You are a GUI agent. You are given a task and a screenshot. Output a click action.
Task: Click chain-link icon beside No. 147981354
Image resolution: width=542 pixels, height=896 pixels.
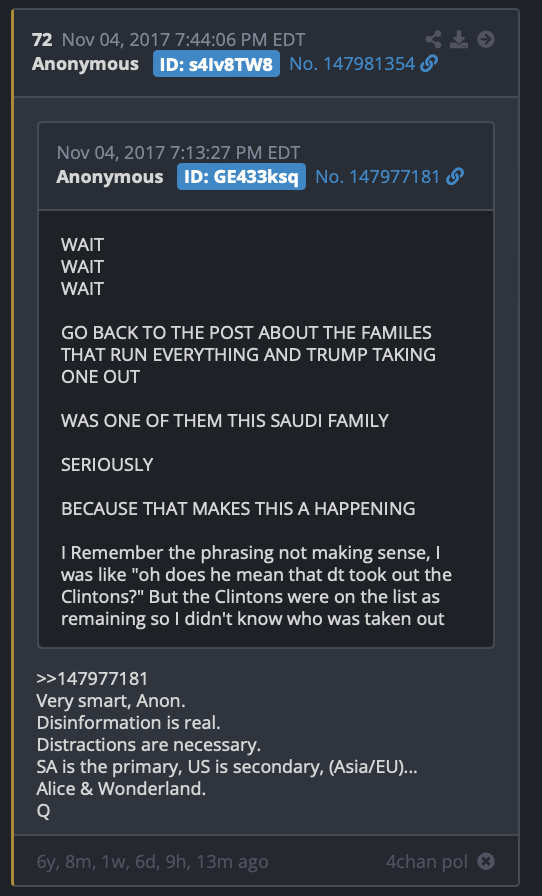(x=429, y=63)
